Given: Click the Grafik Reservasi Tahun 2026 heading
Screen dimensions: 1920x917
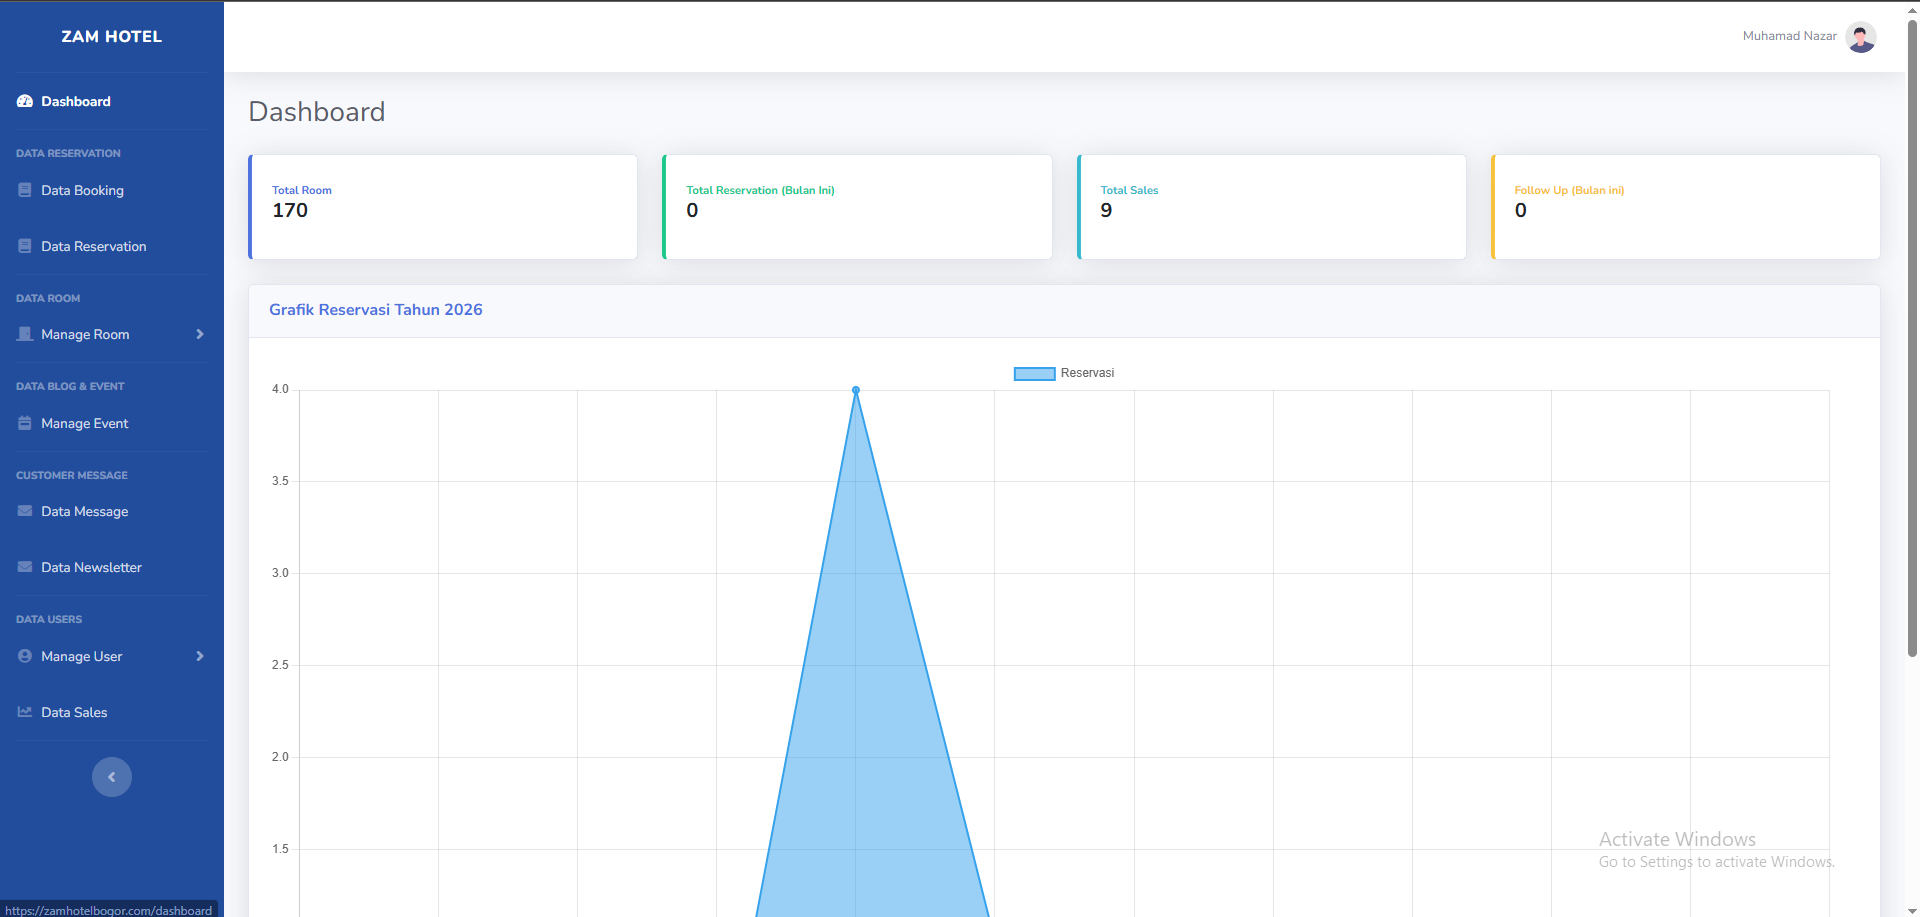Looking at the screenshot, I should 376,310.
